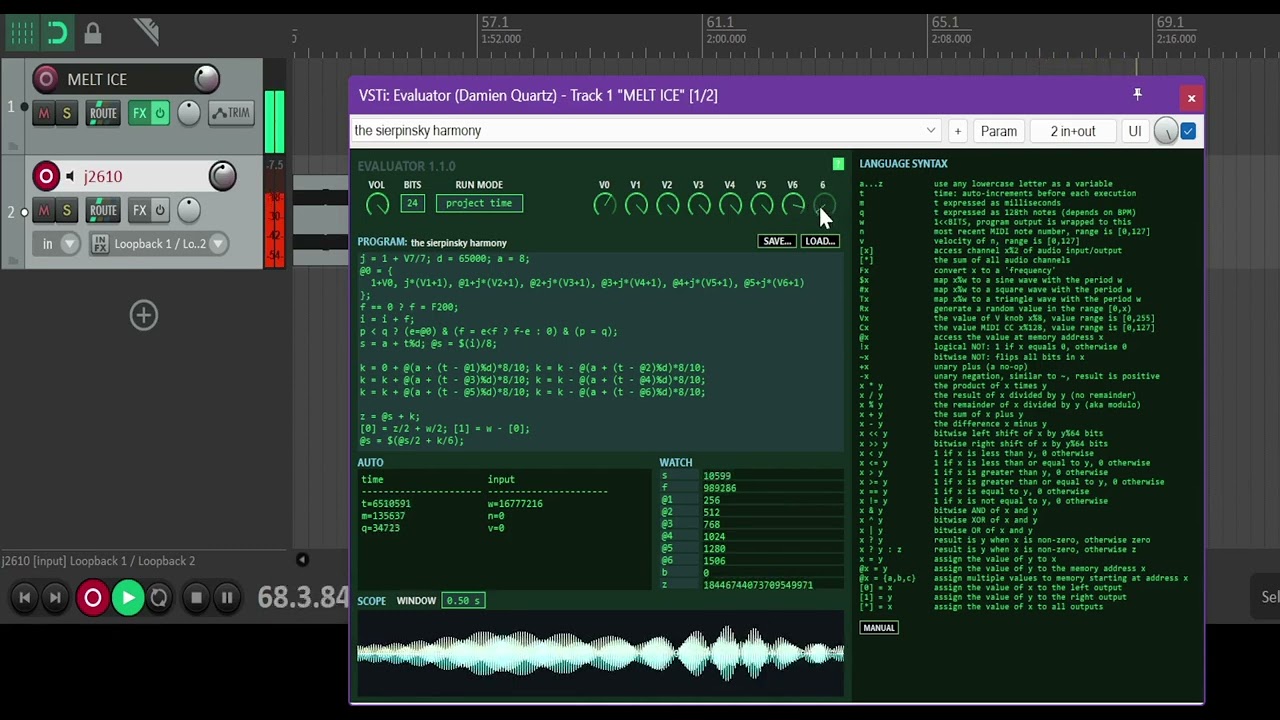Solo the j2610 track
This screenshot has height=720, width=1280.
point(67,210)
